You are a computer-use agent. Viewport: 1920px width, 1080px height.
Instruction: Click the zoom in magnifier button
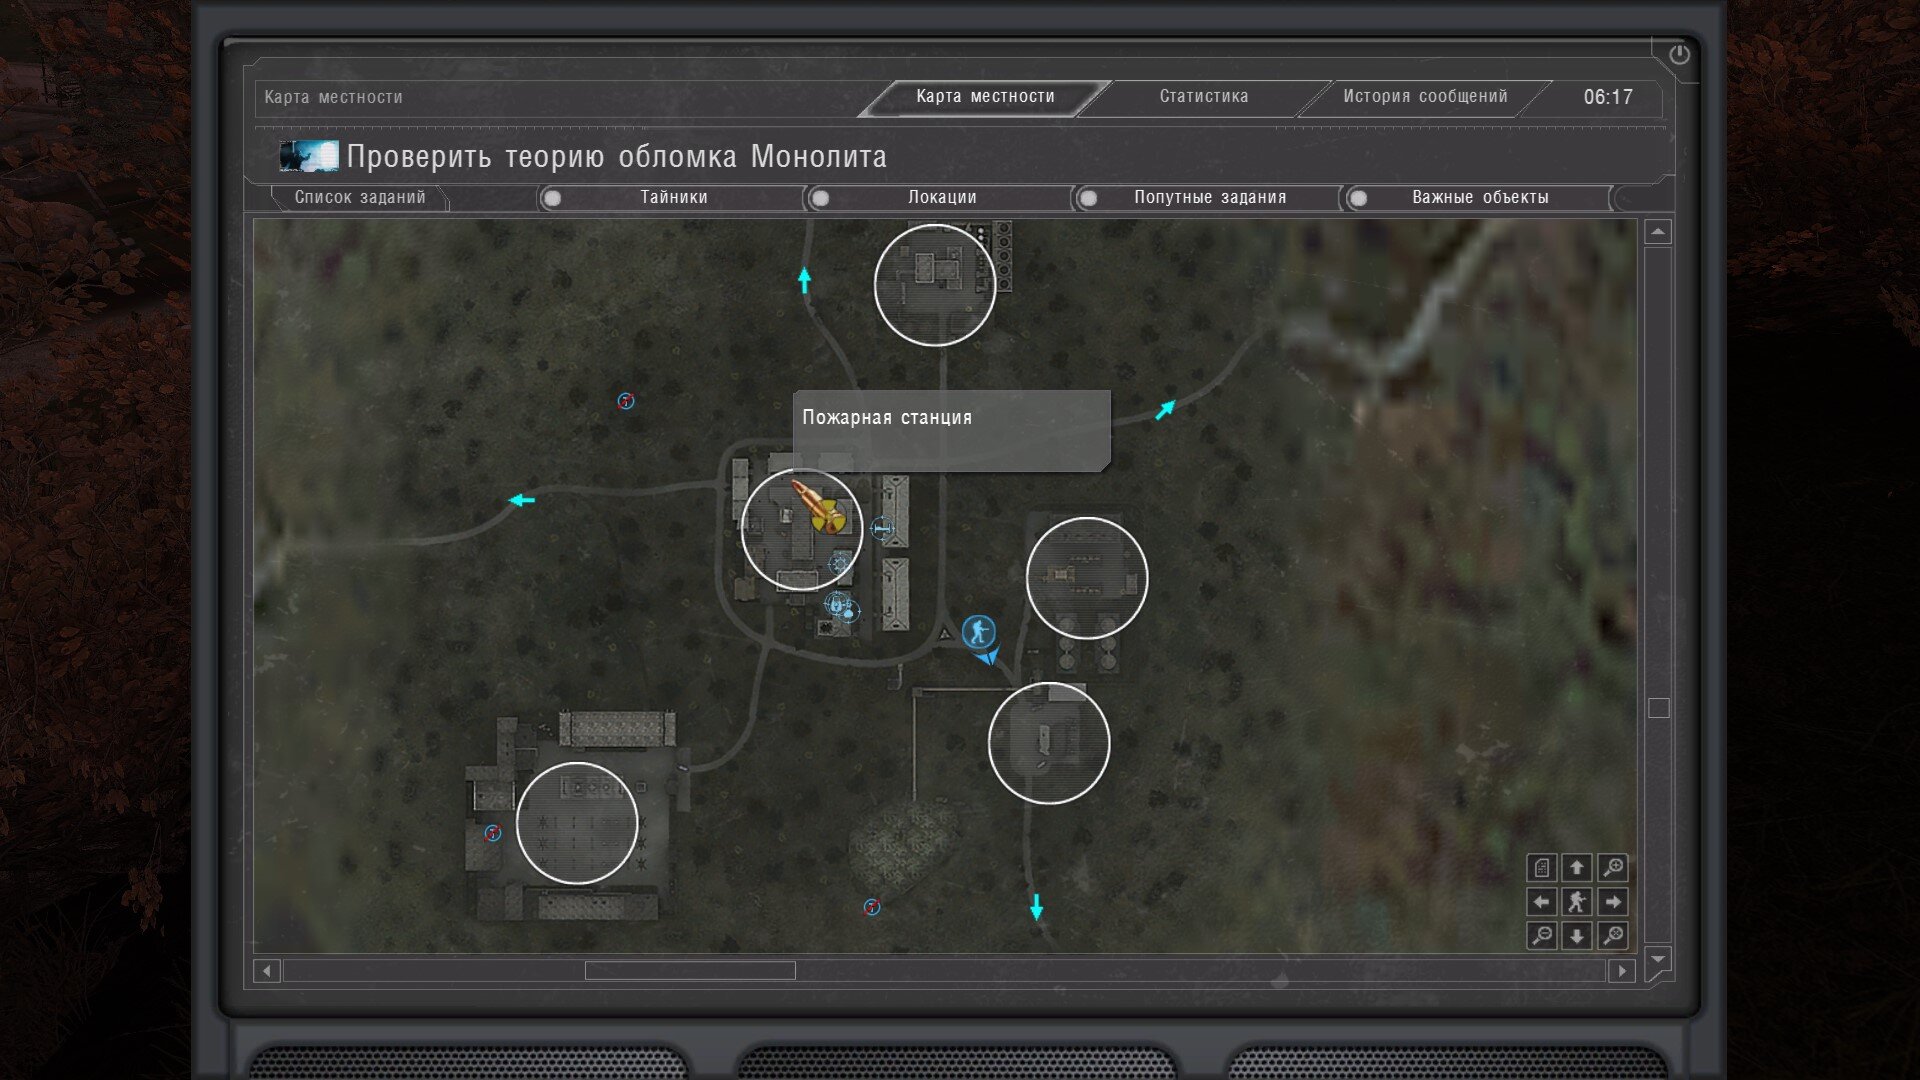click(1612, 867)
